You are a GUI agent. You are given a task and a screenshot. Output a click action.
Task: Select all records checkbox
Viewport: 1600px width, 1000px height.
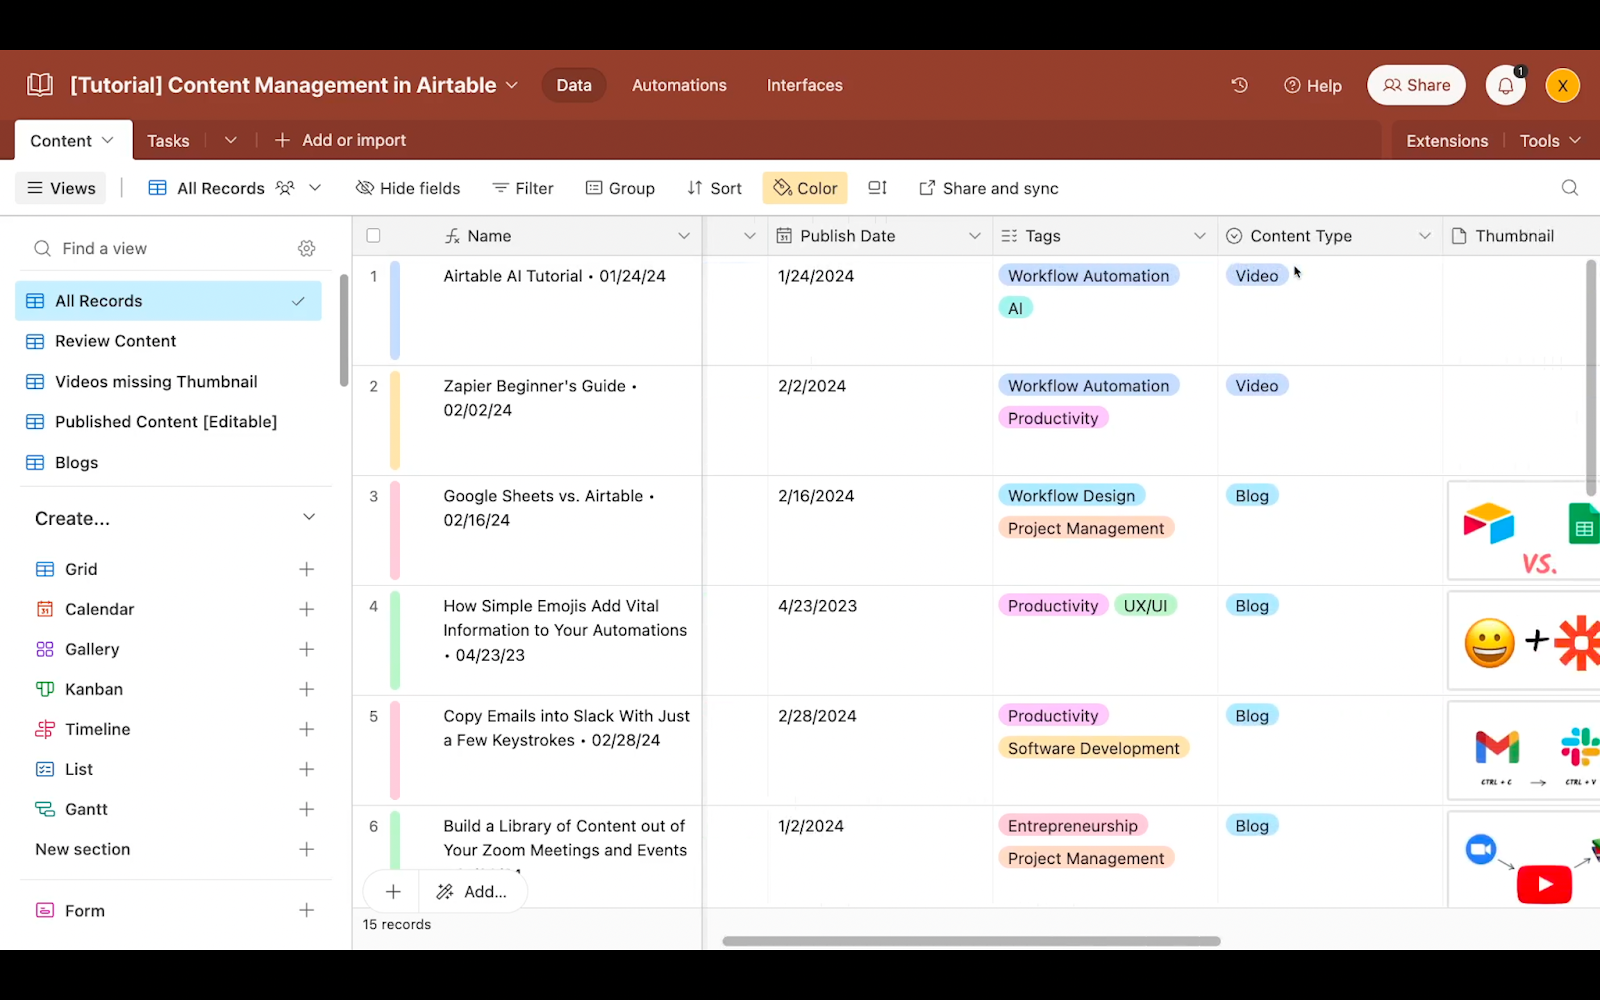[373, 236]
